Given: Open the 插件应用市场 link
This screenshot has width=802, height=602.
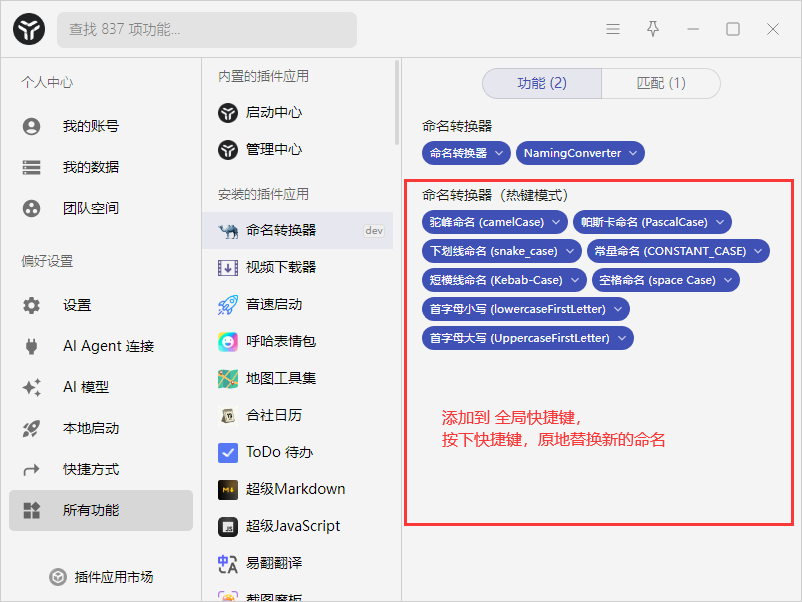Looking at the screenshot, I should [101, 577].
